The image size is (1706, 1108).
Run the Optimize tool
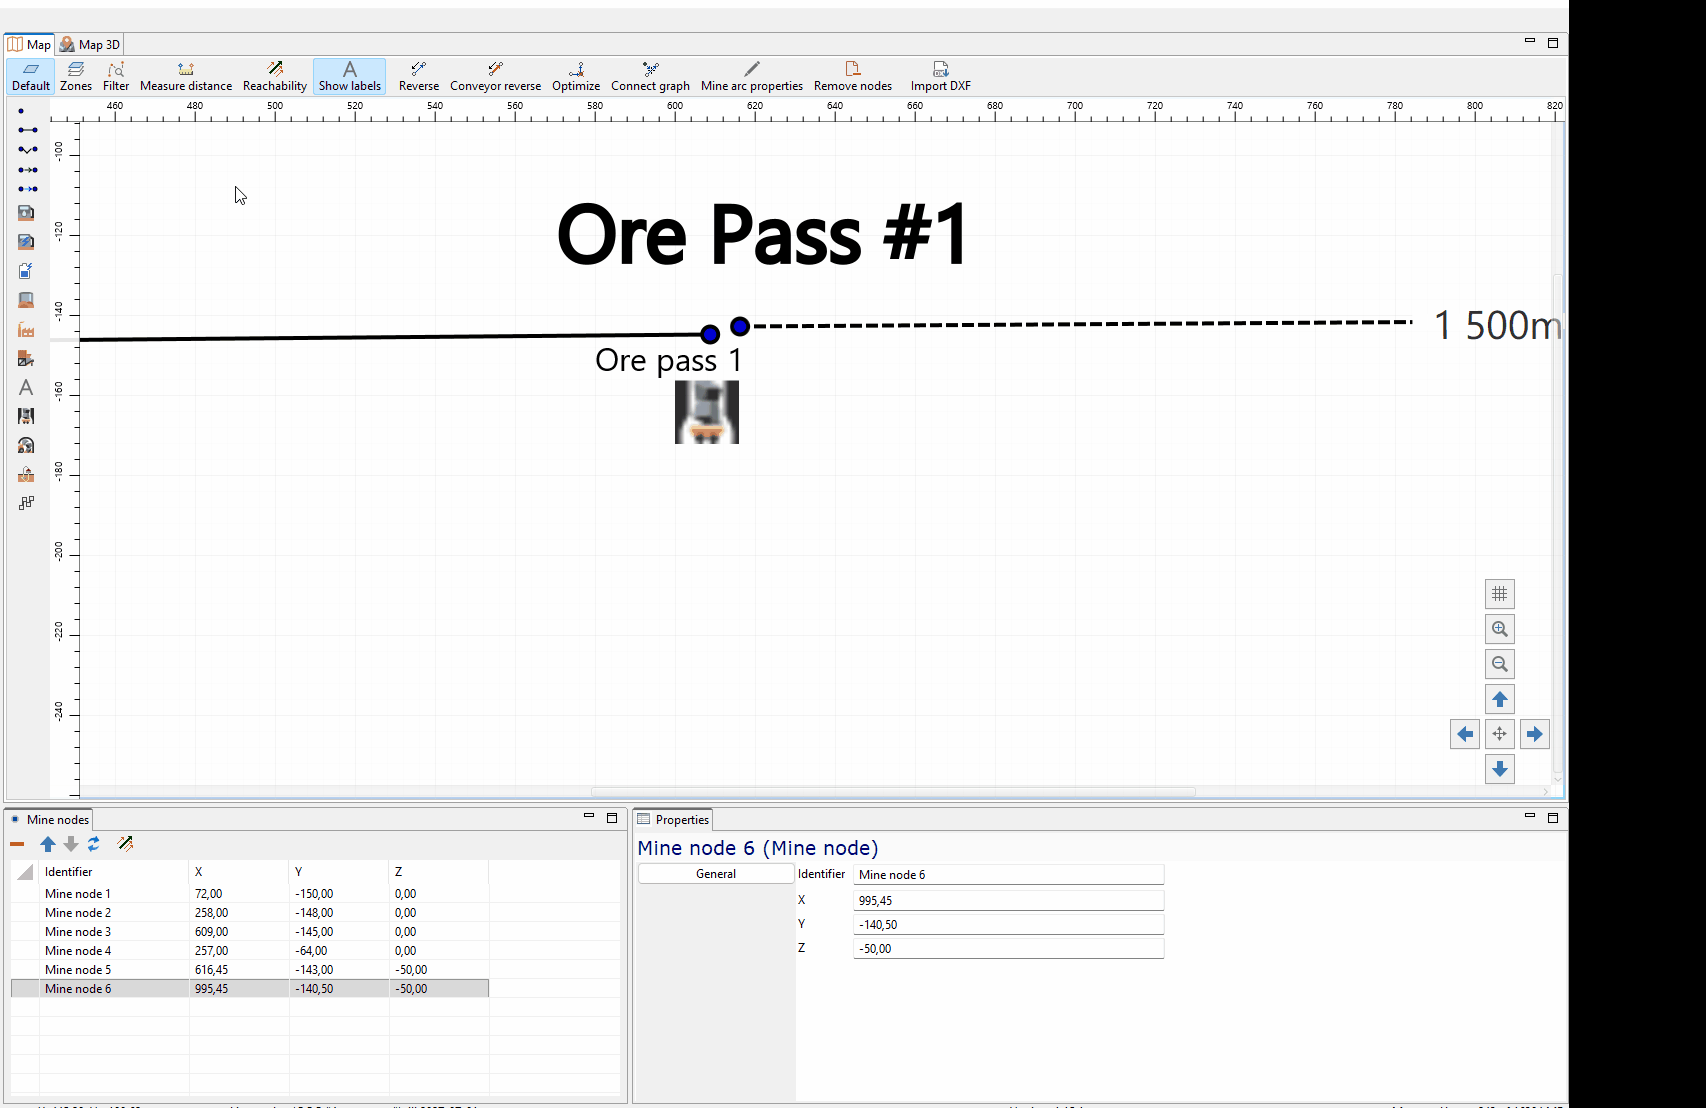(576, 76)
